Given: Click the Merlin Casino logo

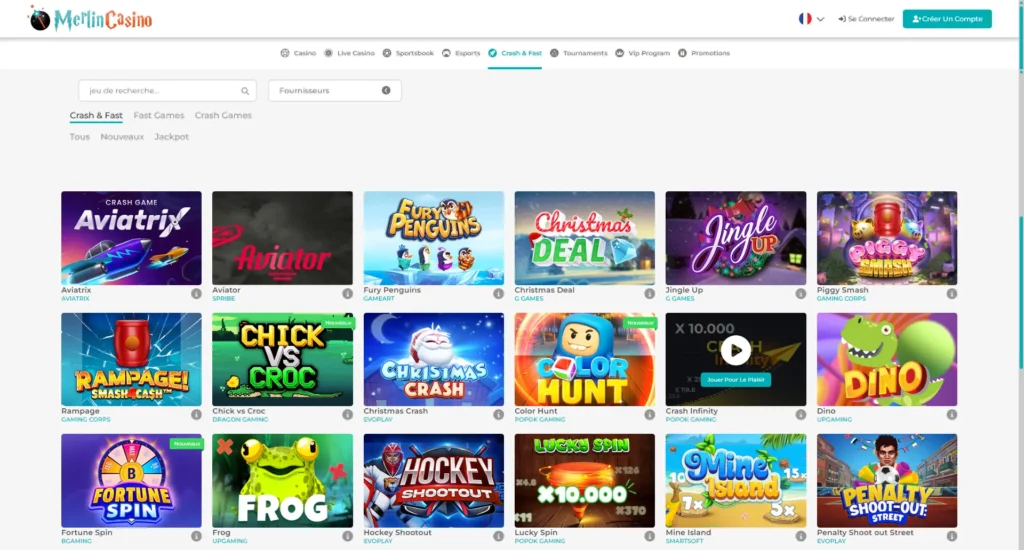Looking at the screenshot, I should 90,19.
